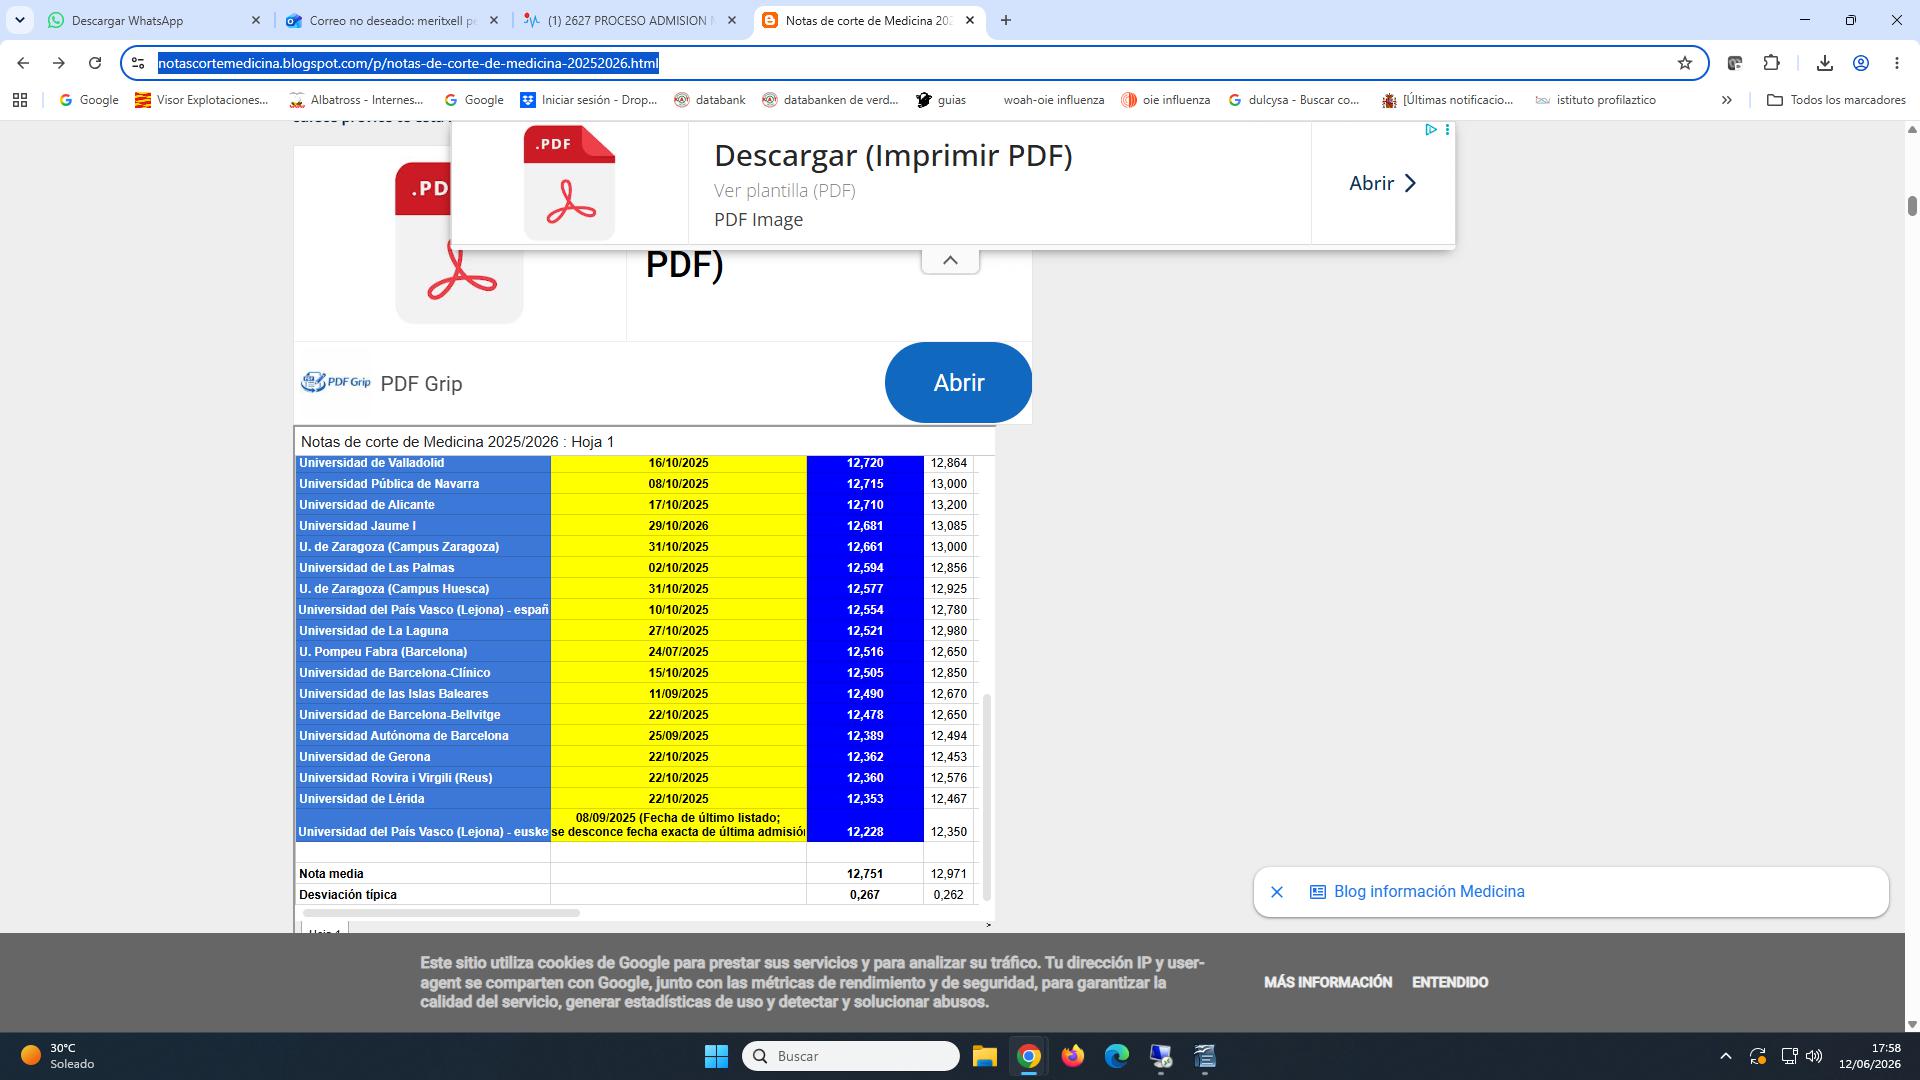Close the Descargar WhatsApp tab

pos(256,20)
